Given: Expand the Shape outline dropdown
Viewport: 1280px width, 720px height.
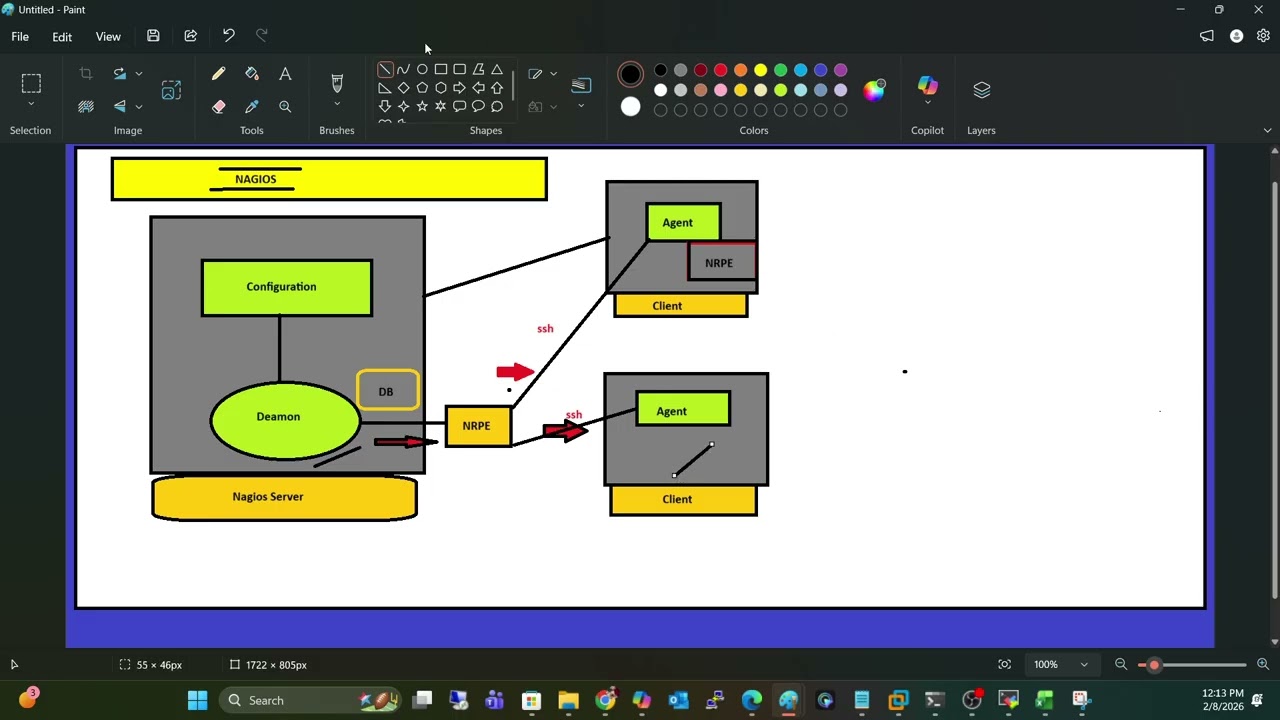Looking at the screenshot, I should coord(553,74).
